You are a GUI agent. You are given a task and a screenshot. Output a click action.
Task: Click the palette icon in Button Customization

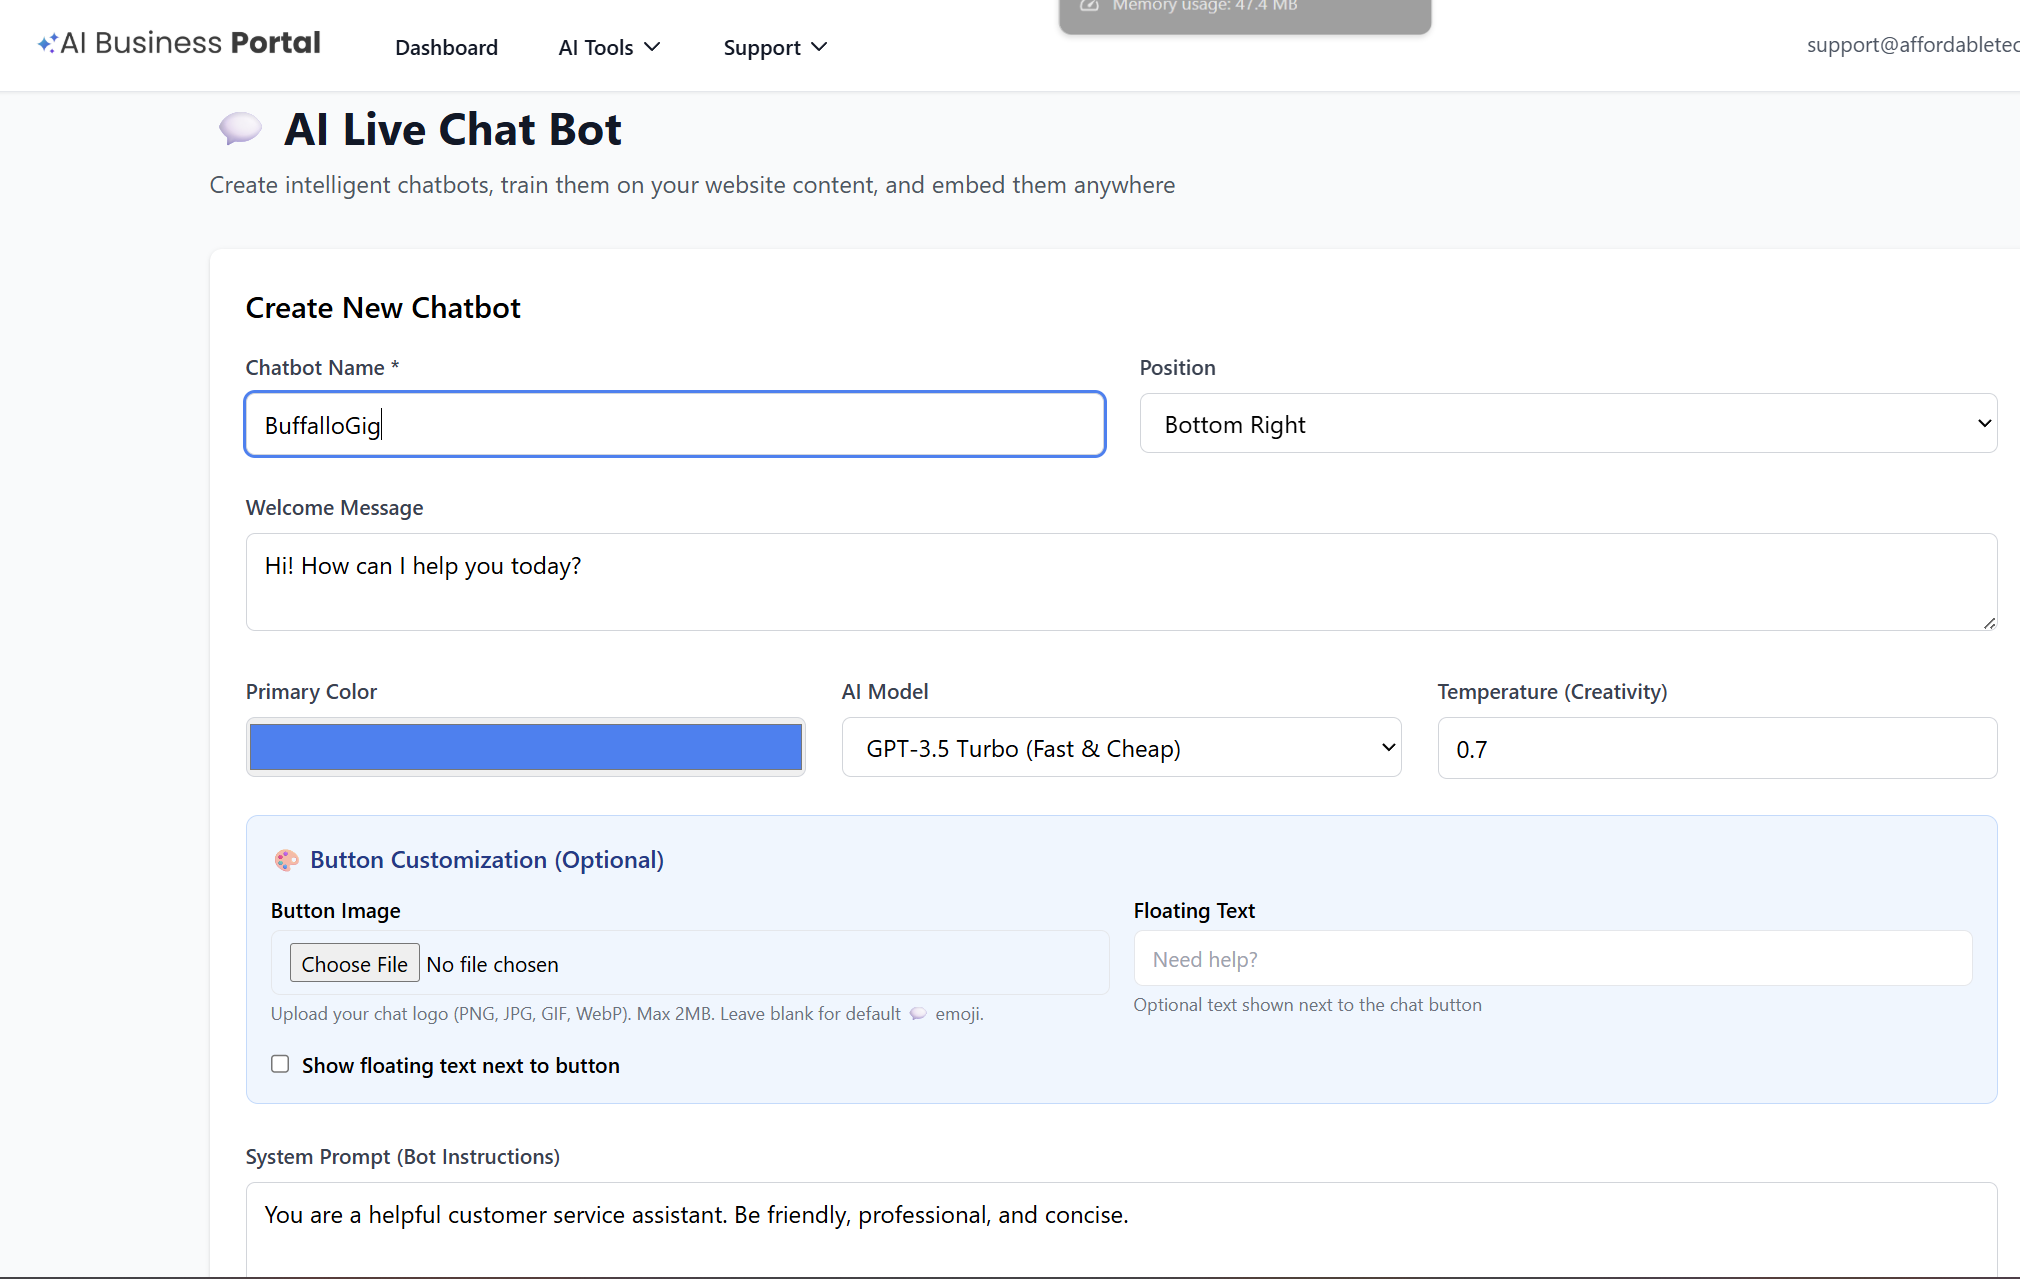287,860
